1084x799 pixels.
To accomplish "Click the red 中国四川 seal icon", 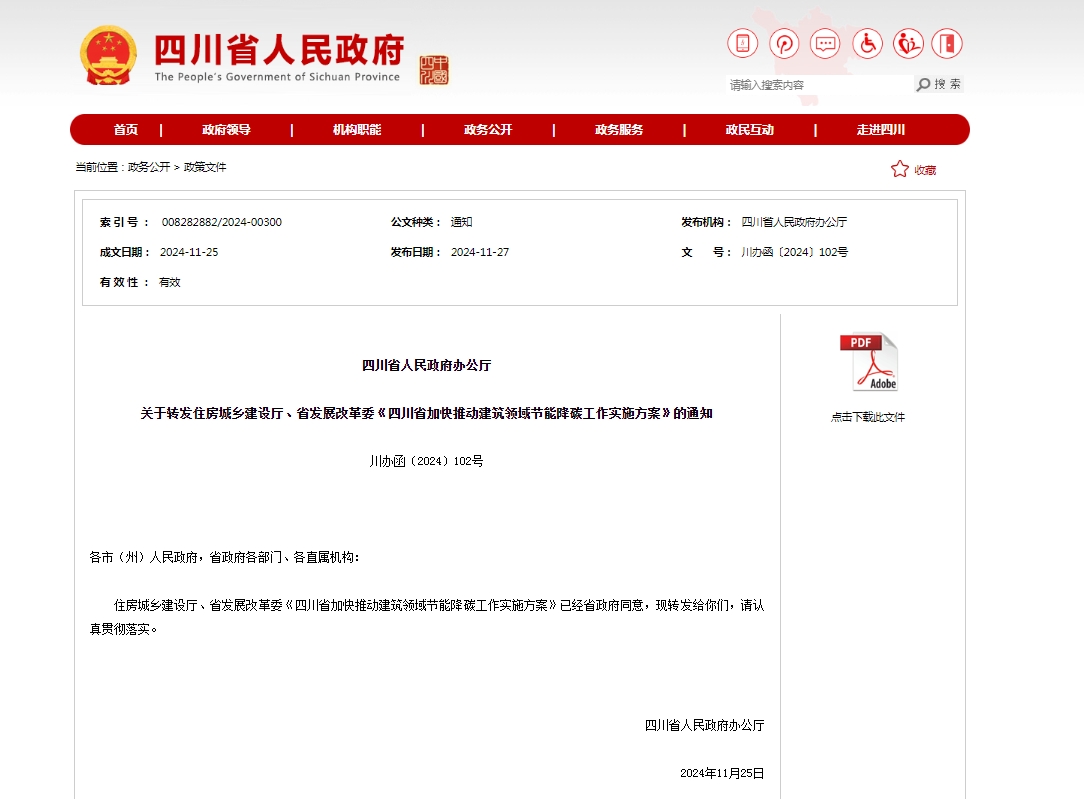I will [434, 70].
